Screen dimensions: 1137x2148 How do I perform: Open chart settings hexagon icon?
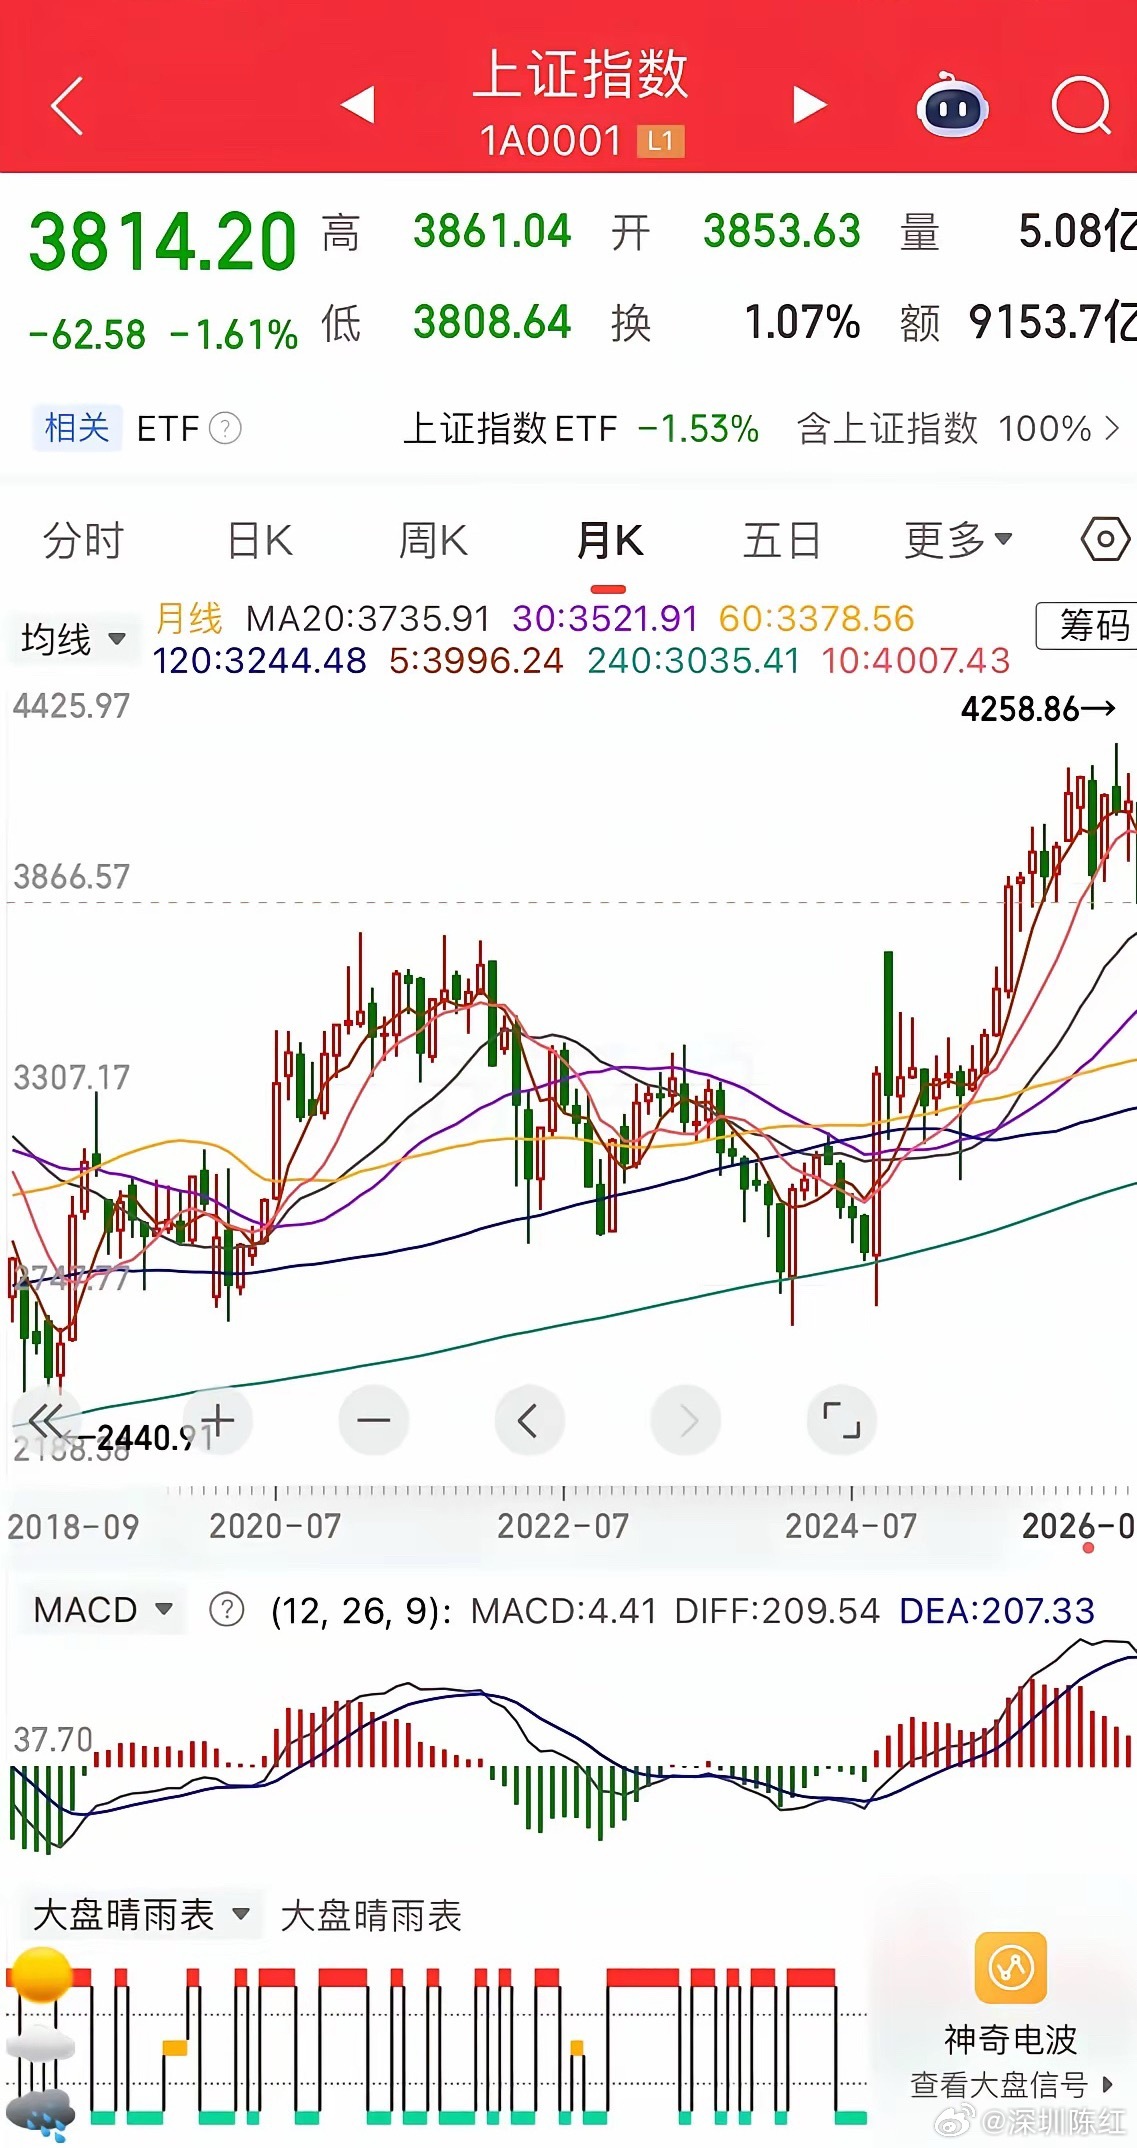tap(1105, 540)
